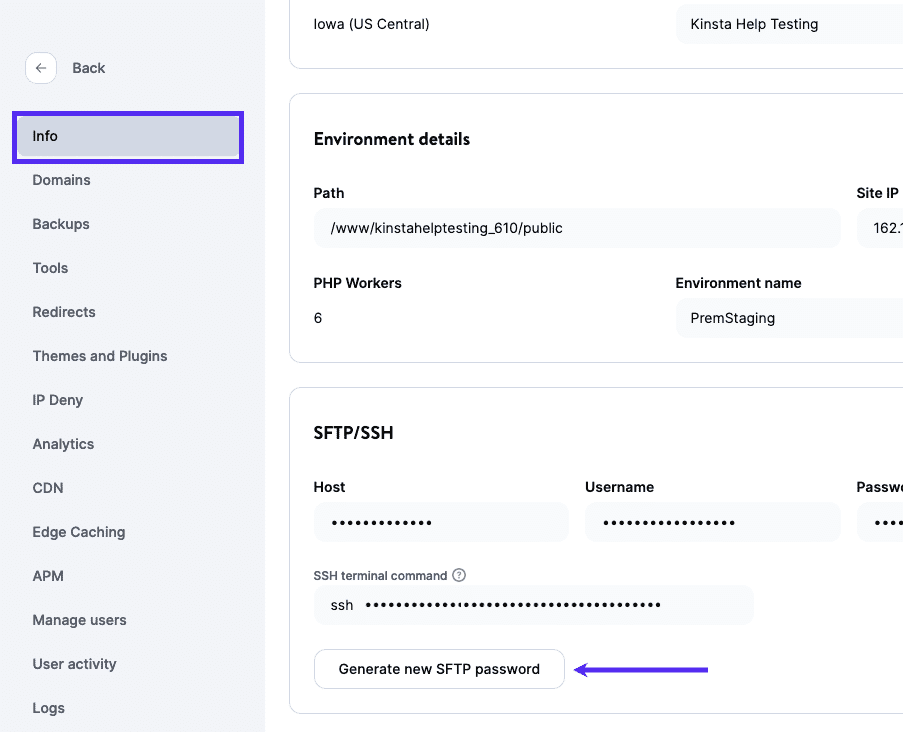The width and height of the screenshot is (903, 732).
Task: Open the Logs section
Action: 48,708
